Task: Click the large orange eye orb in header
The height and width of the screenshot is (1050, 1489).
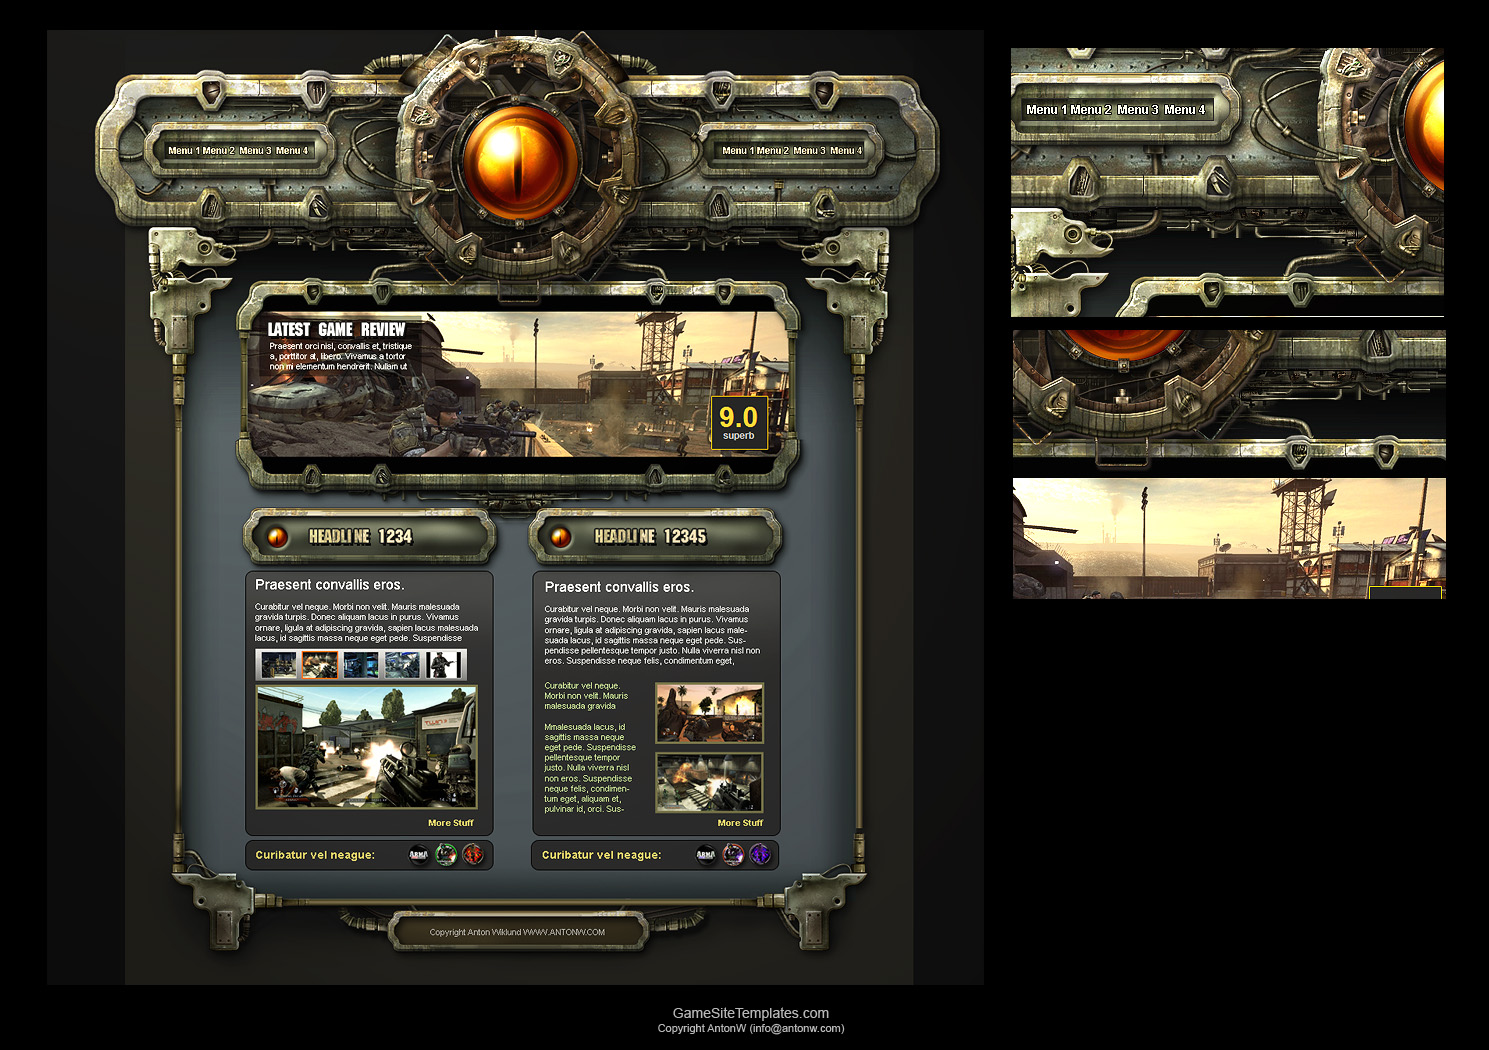Action: pos(519,160)
